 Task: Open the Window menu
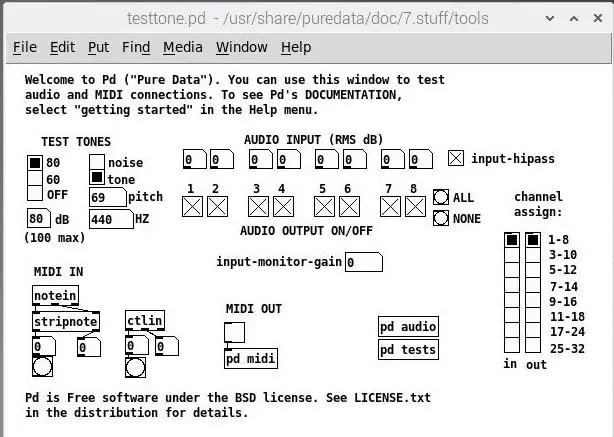pos(242,47)
